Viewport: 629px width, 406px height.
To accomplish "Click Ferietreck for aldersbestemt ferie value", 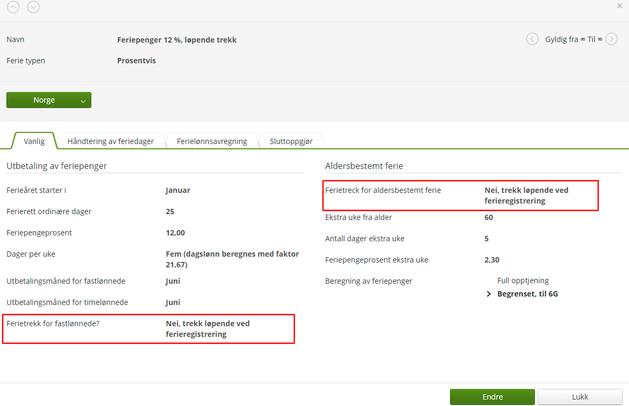I will coord(526,195).
